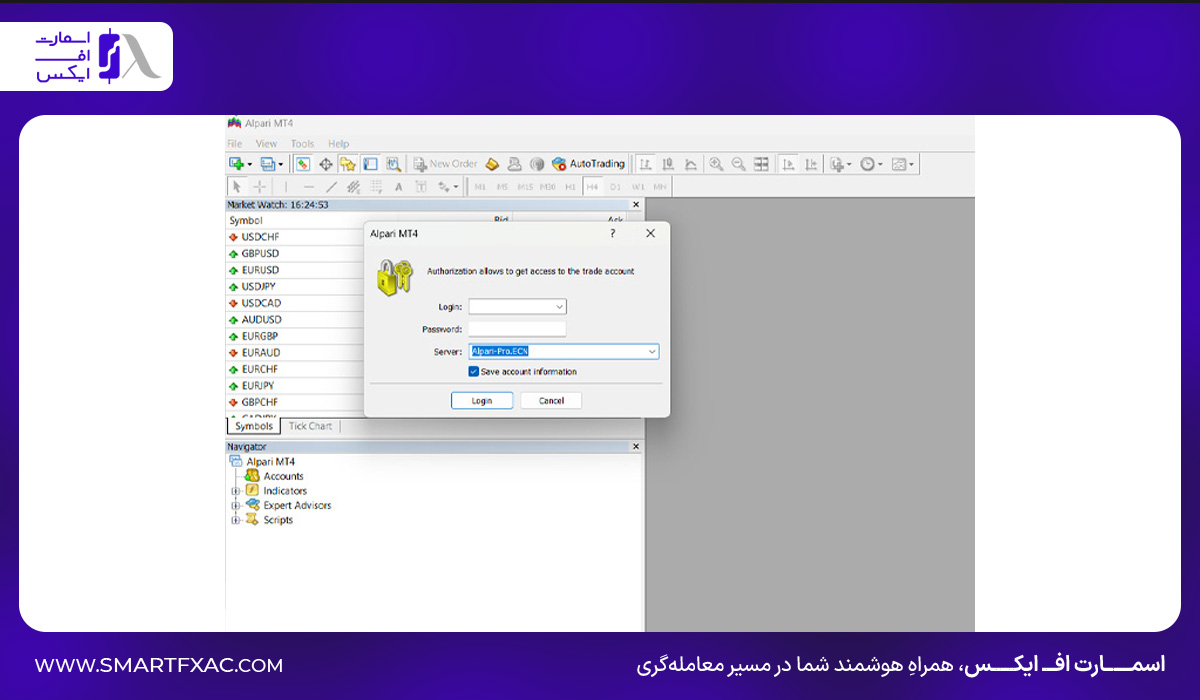Close the Market Watch panel
The width and height of the screenshot is (1200, 700).
[x=636, y=204]
